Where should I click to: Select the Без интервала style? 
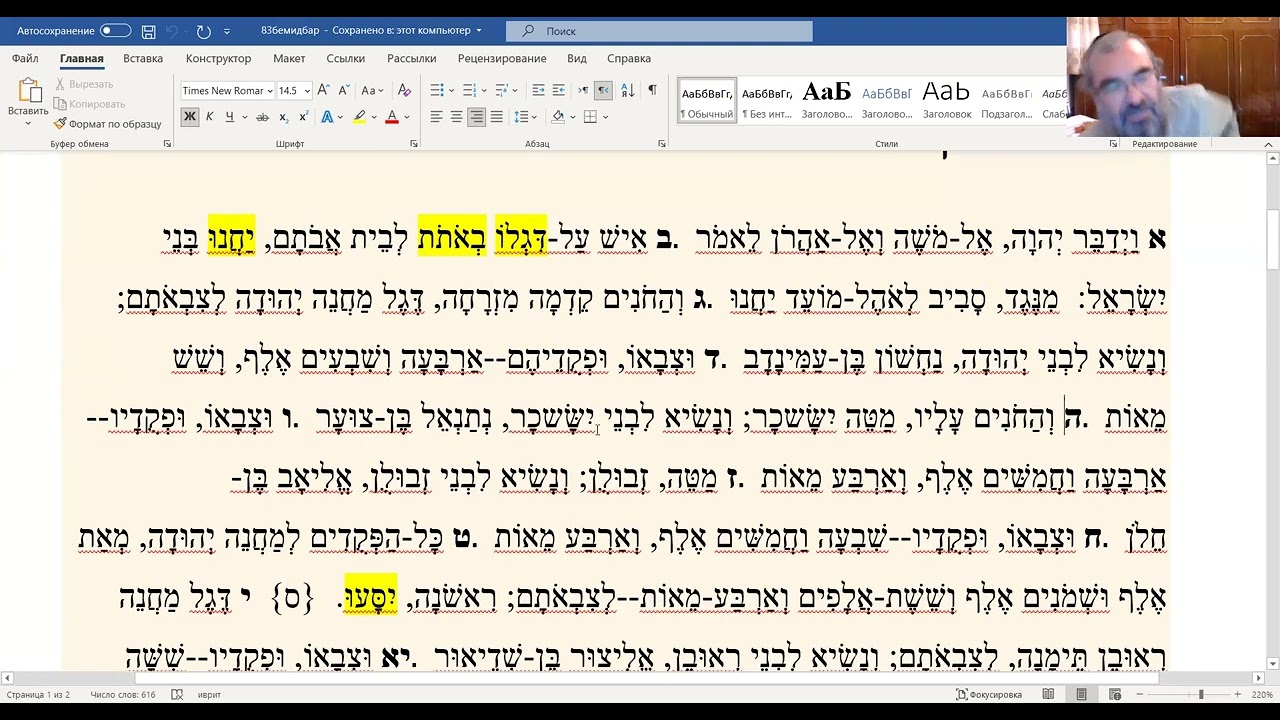coord(767,101)
